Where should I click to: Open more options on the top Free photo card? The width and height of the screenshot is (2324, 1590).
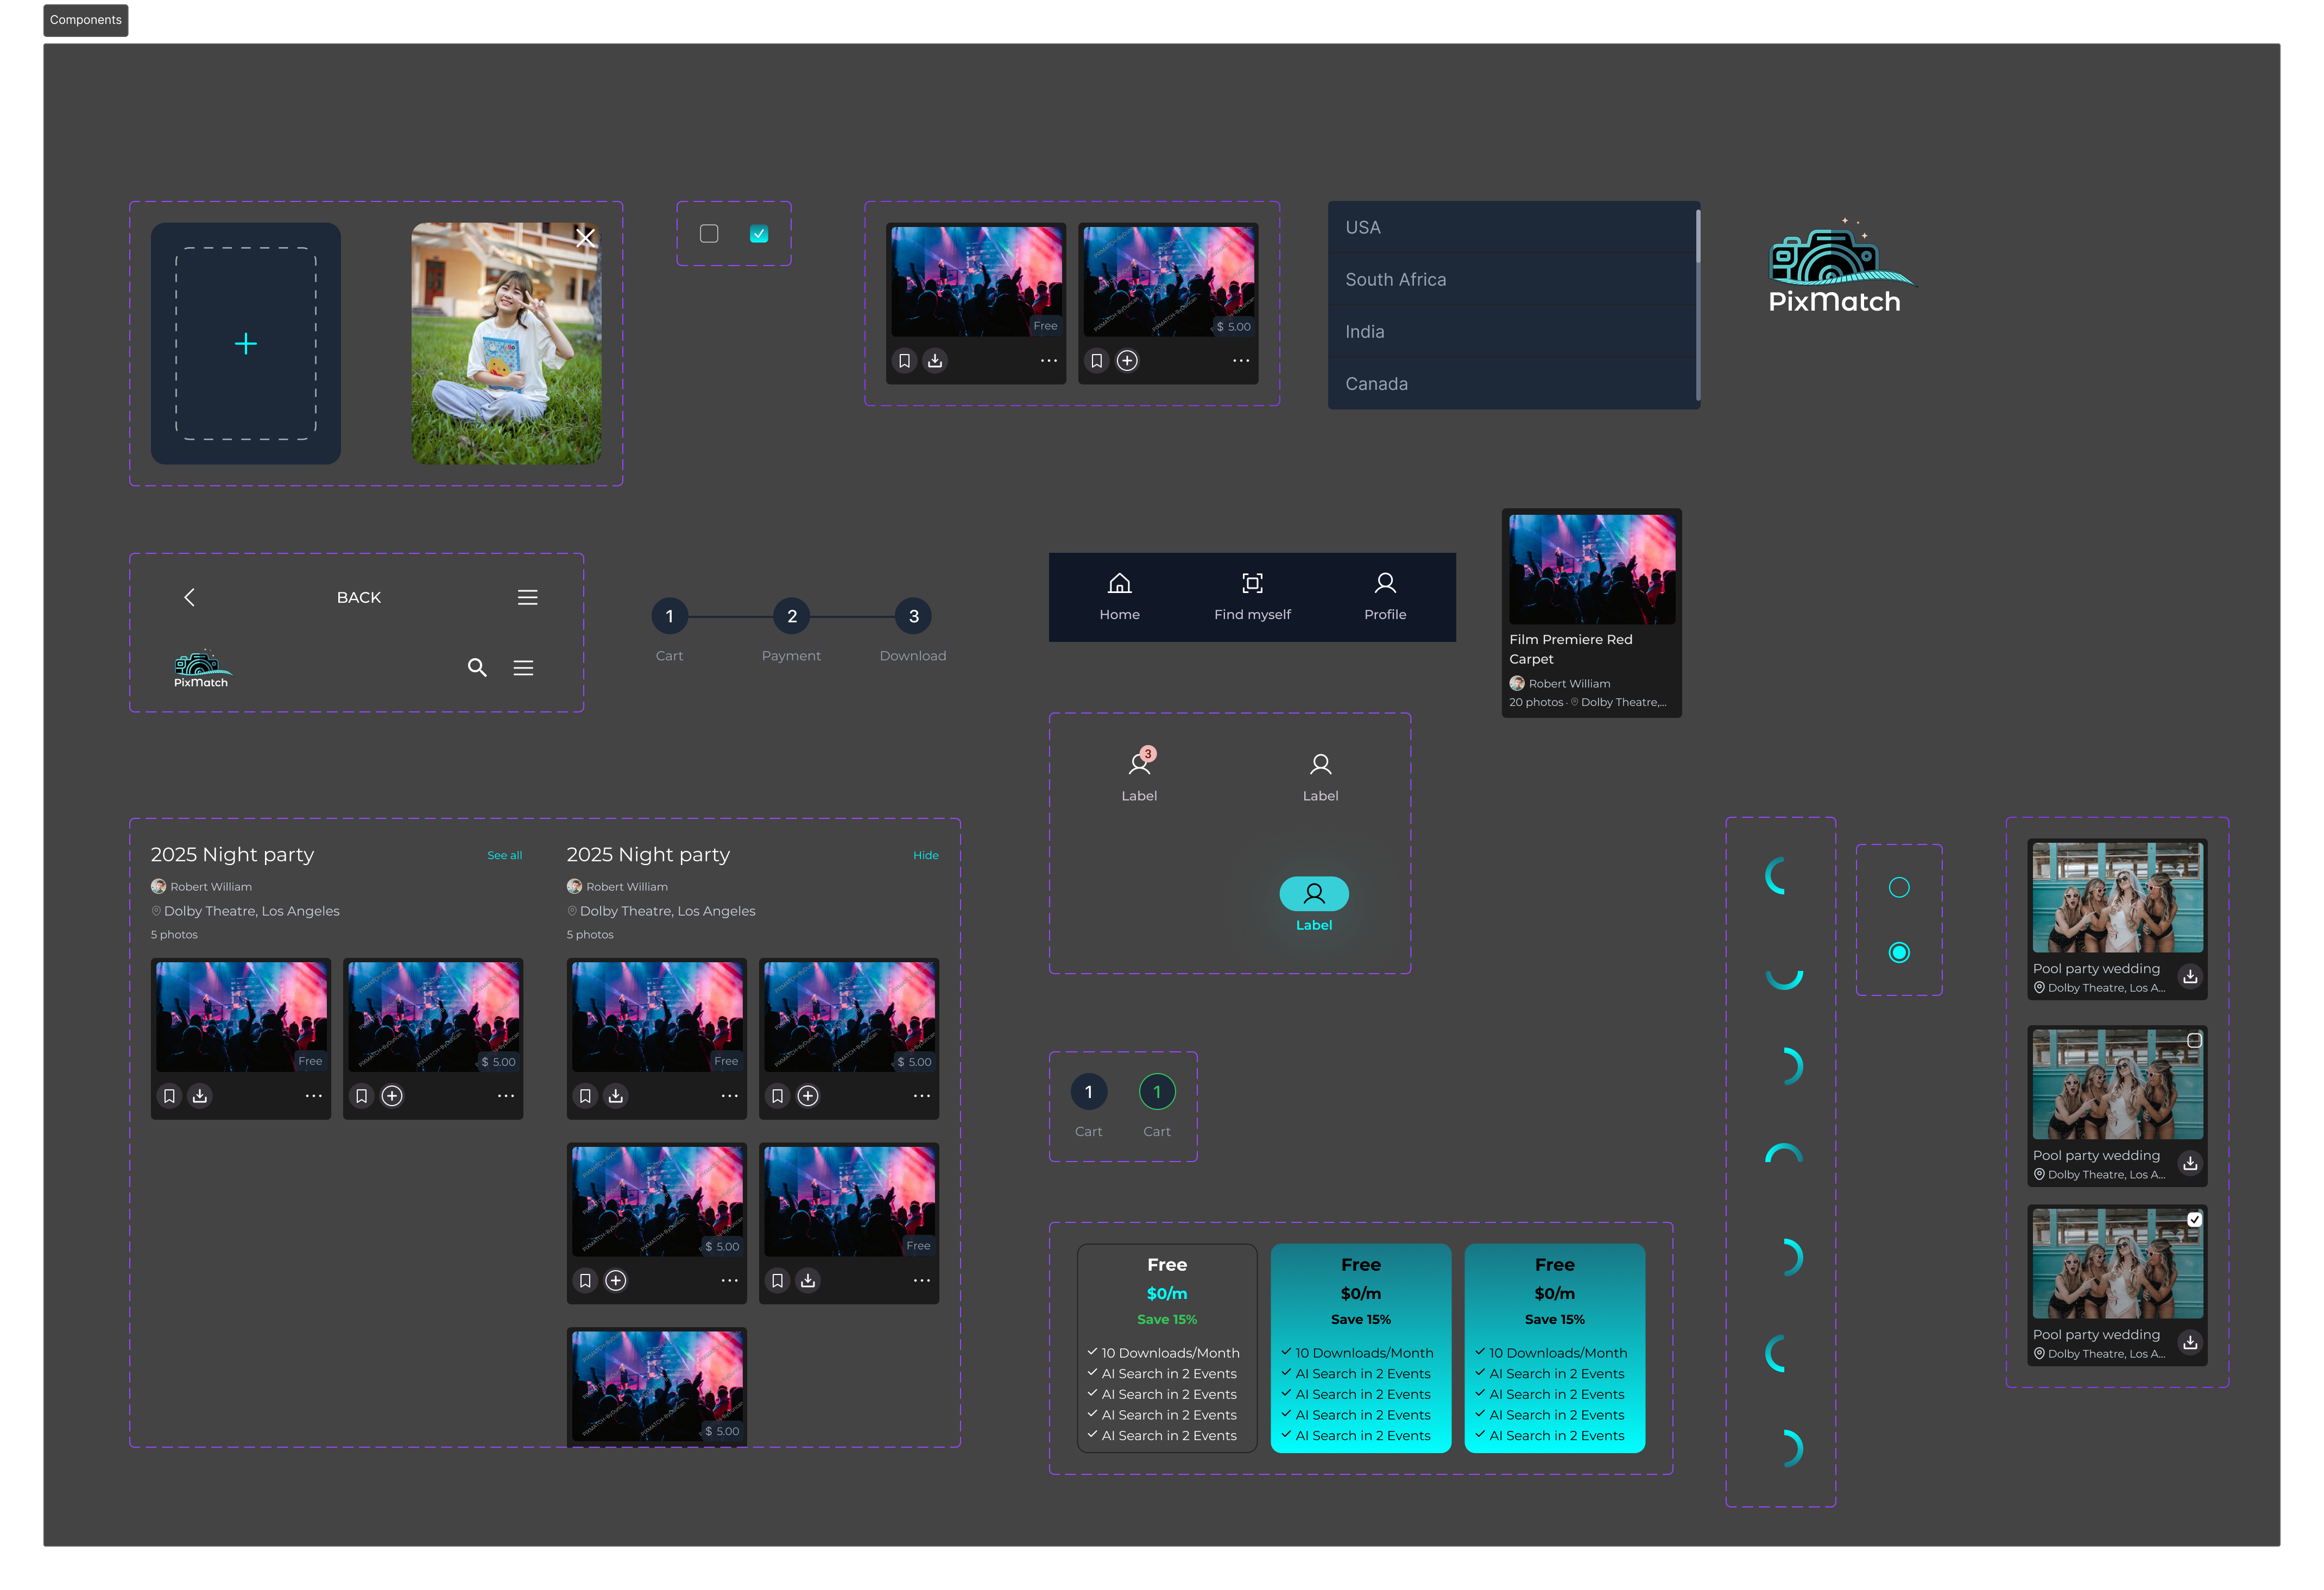click(1049, 361)
